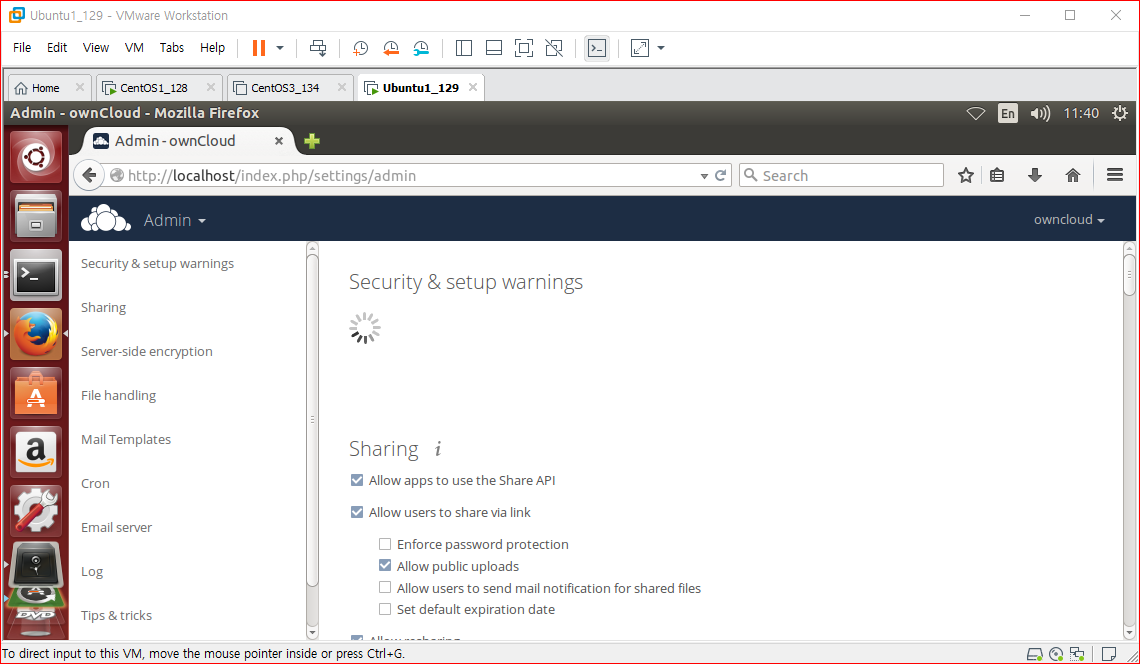Go to Cron settings
The height and width of the screenshot is (664, 1140).
tap(95, 483)
